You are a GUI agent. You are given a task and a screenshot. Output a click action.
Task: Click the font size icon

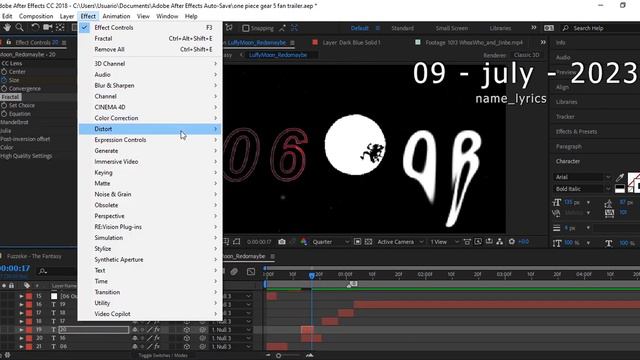(x=557, y=202)
